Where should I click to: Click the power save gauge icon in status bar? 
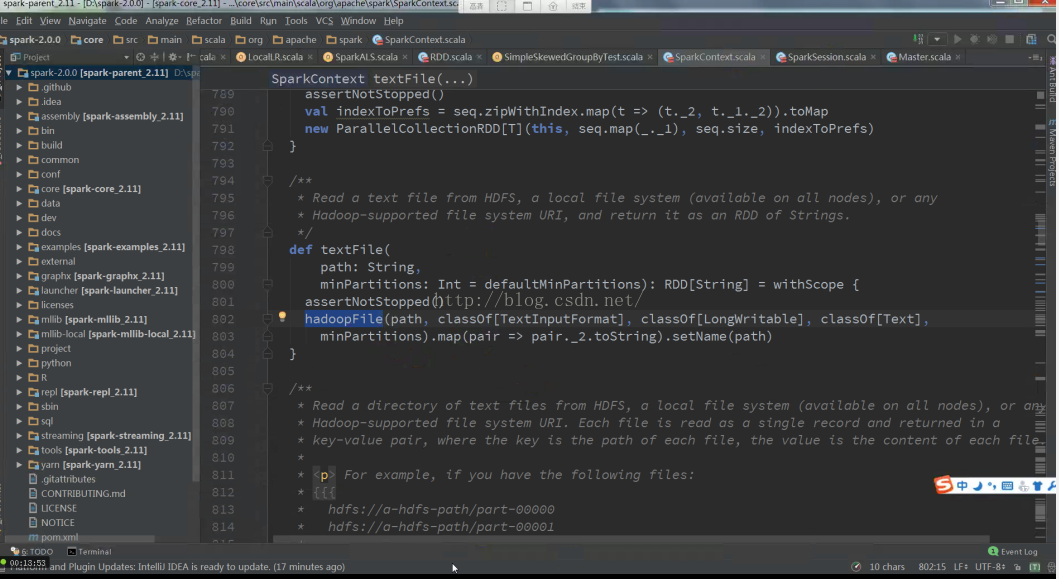click(856, 567)
